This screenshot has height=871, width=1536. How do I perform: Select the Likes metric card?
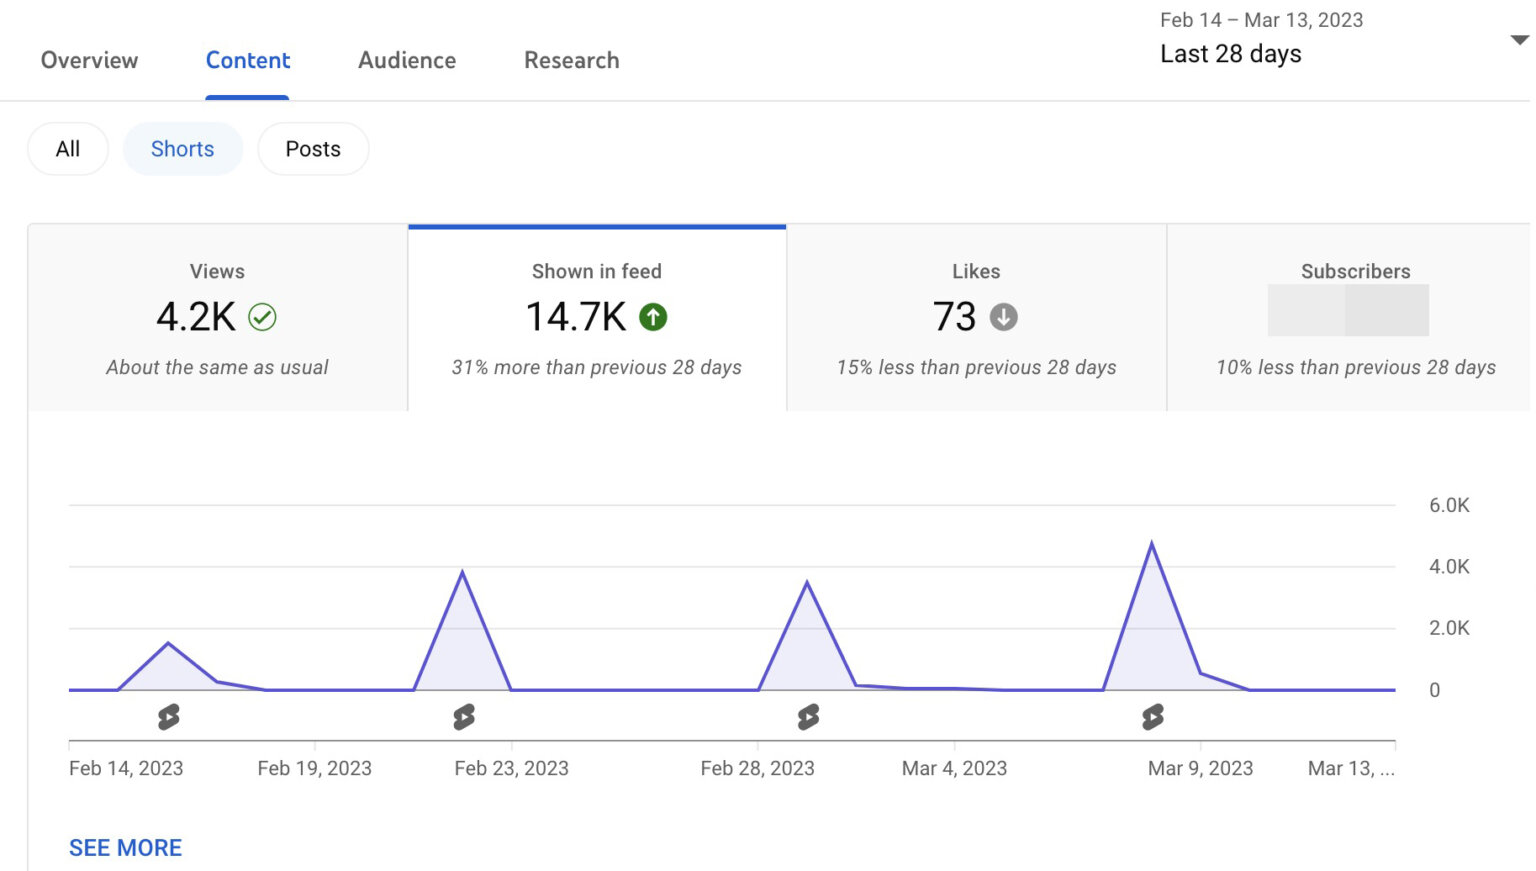pos(976,317)
